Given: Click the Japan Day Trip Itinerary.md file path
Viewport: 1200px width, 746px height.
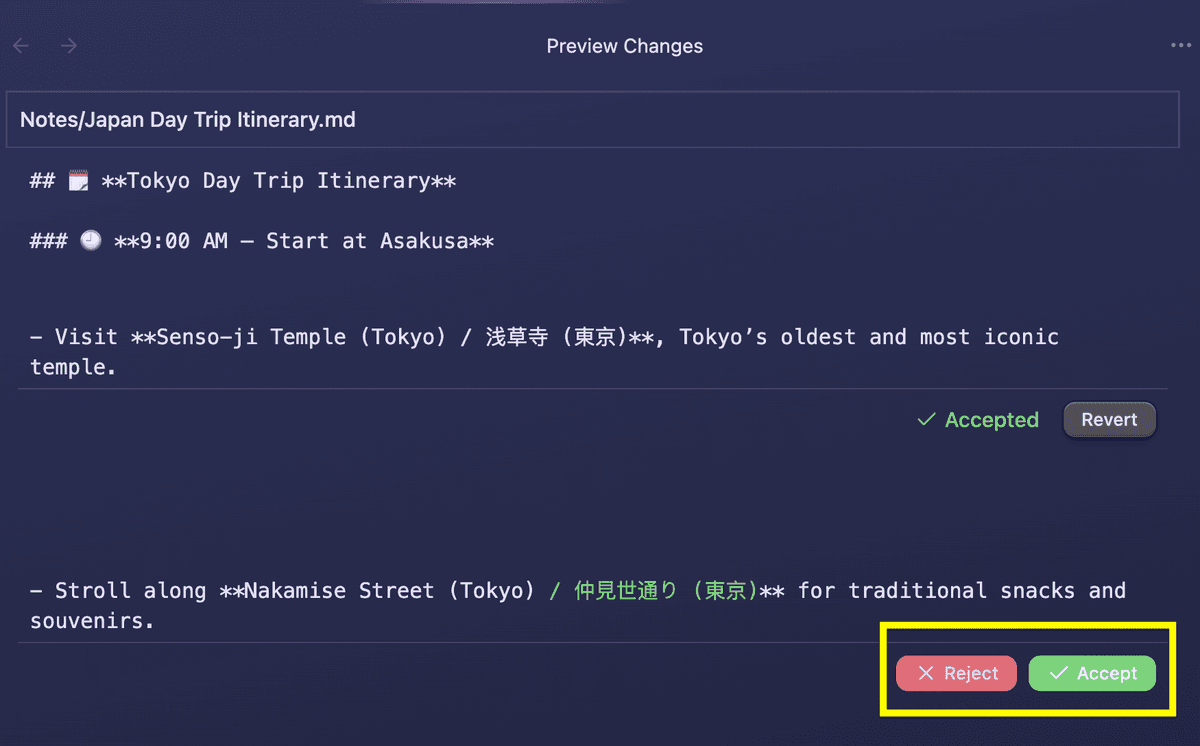Looking at the screenshot, I should tap(188, 120).
